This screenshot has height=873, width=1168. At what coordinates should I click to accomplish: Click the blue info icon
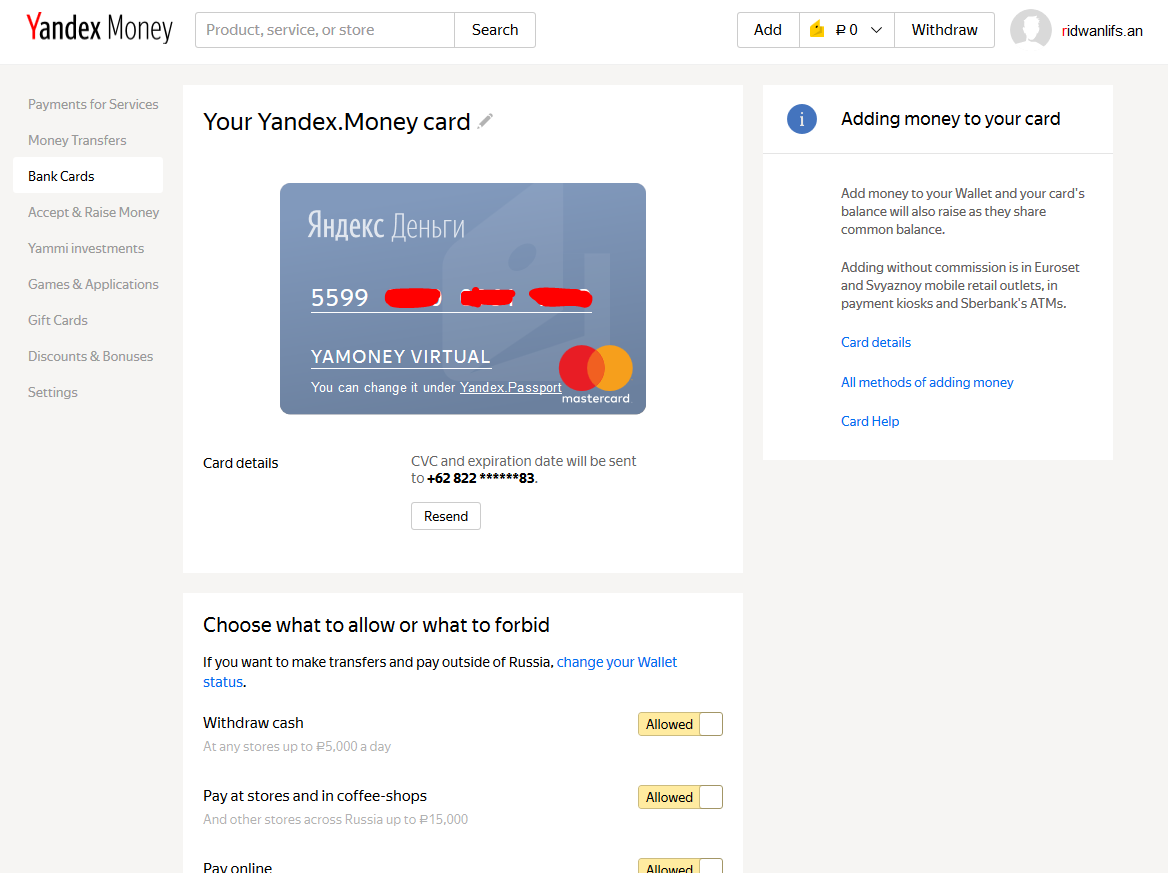pos(801,119)
